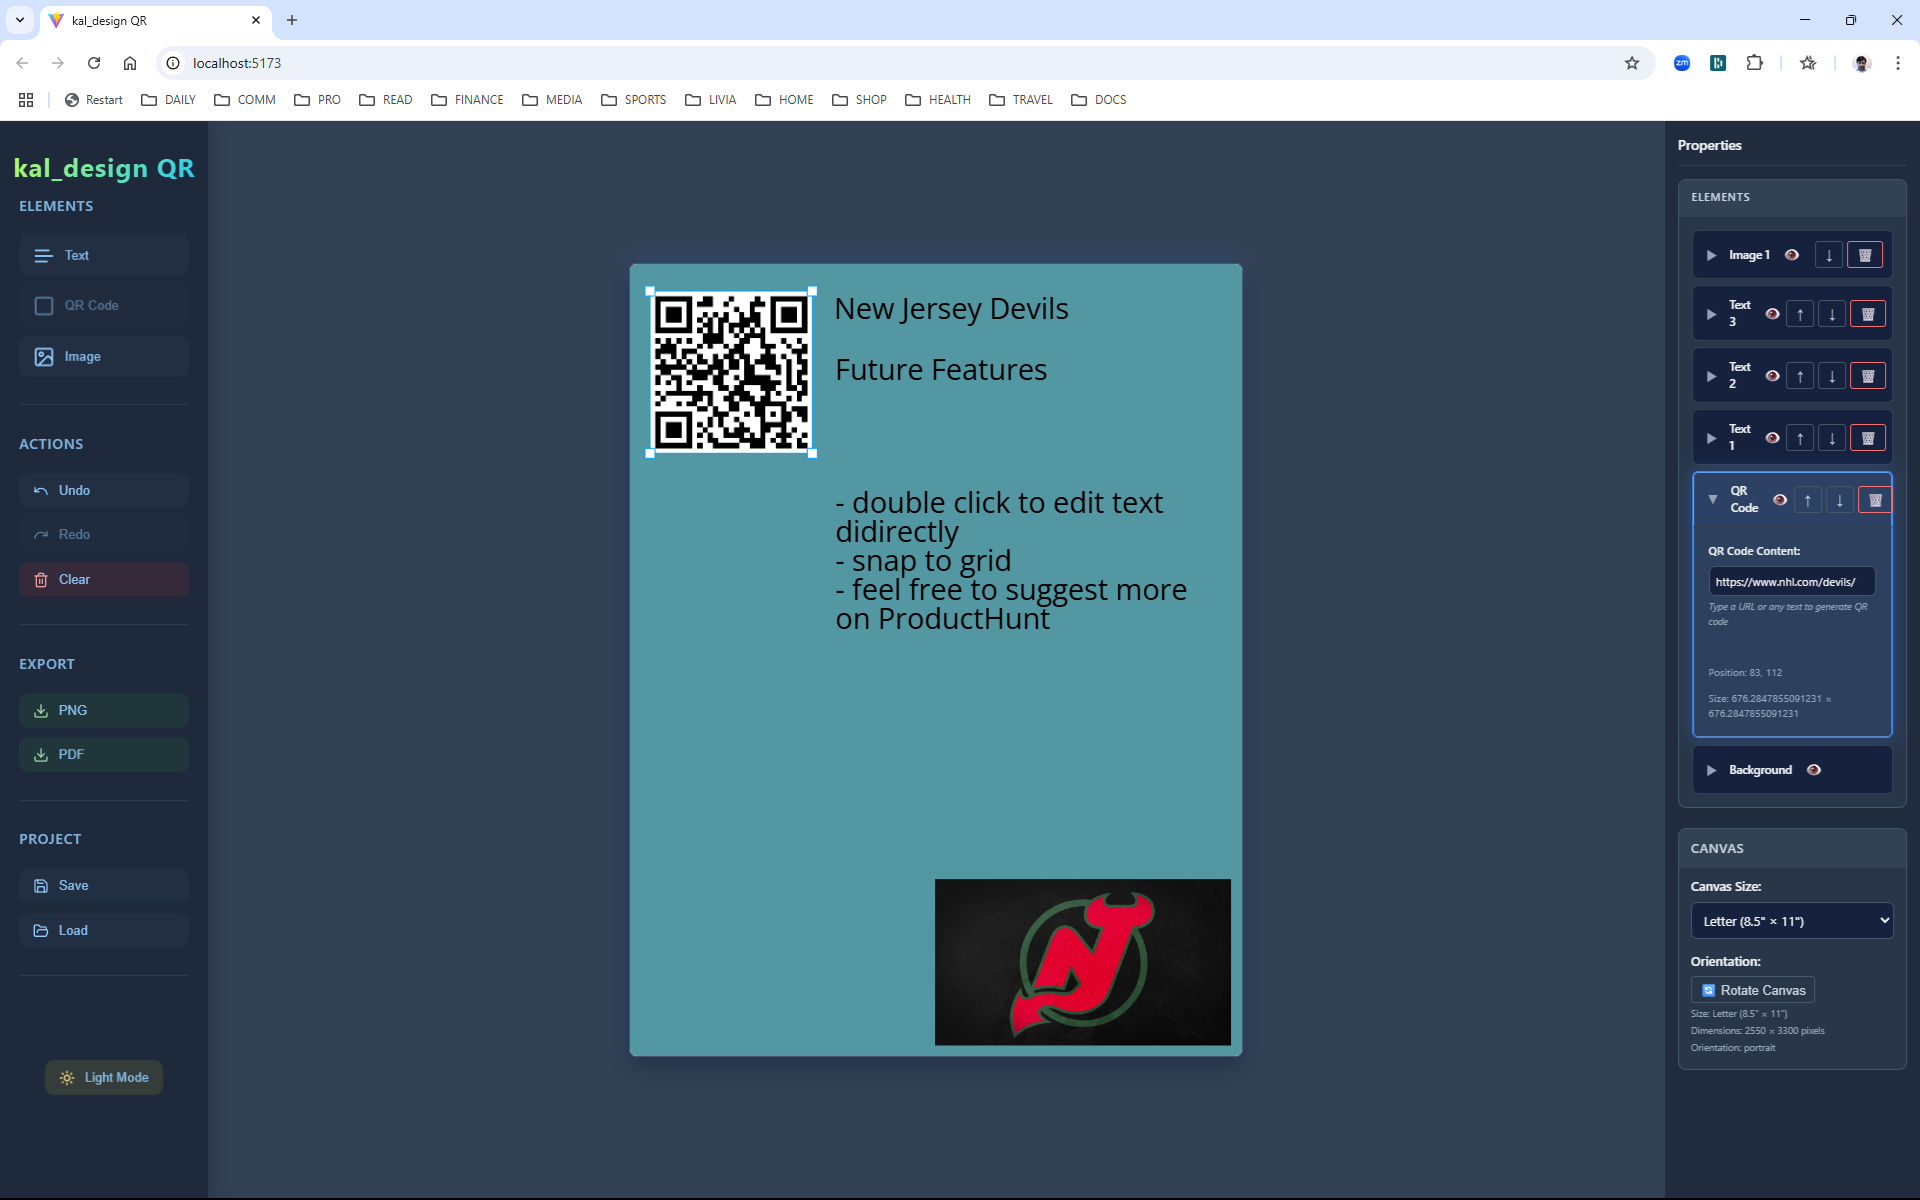Add an Image element from sidebar
This screenshot has width=1920, height=1200.
click(104, 357)
